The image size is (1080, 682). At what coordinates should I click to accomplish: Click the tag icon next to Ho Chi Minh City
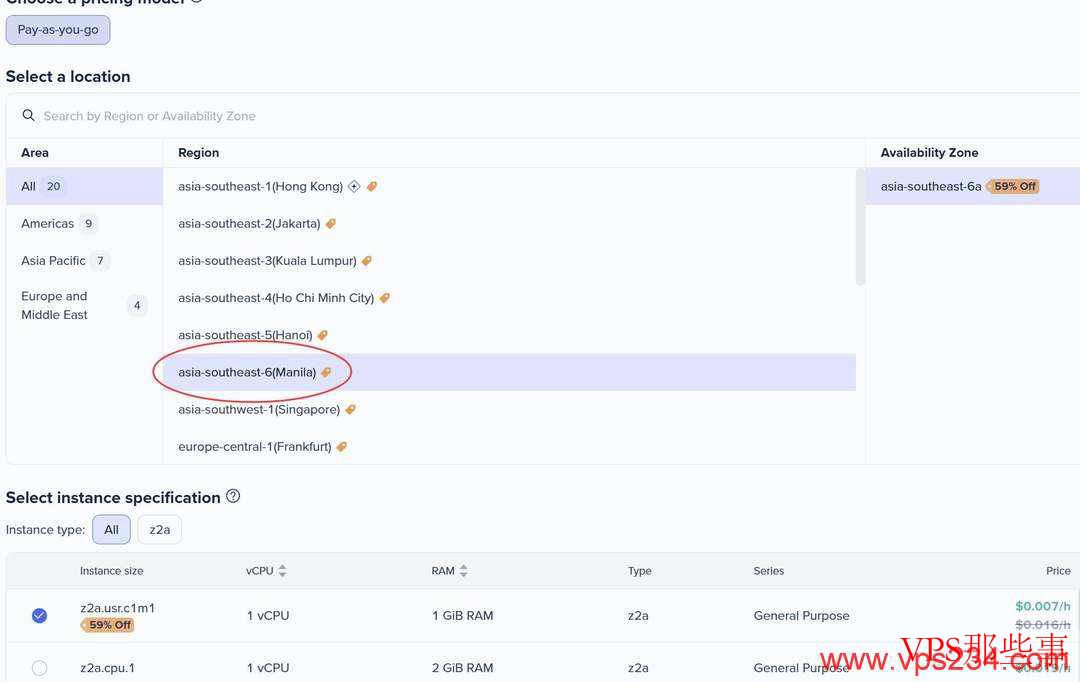385,298
